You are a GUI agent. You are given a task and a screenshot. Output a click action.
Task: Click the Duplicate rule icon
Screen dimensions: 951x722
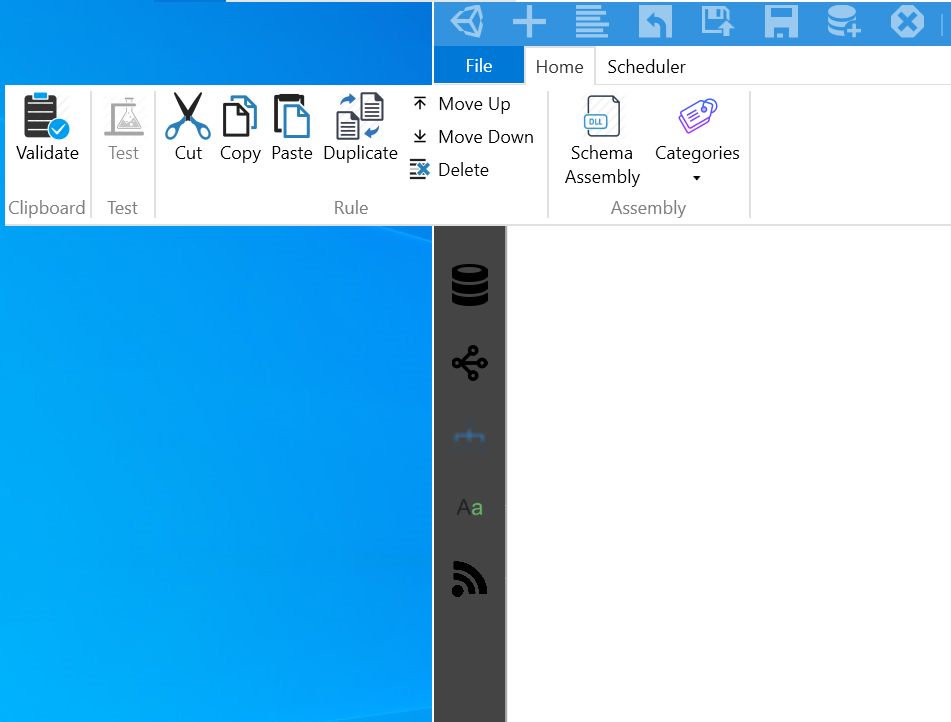pyautogui.click(x=360, y=125)
